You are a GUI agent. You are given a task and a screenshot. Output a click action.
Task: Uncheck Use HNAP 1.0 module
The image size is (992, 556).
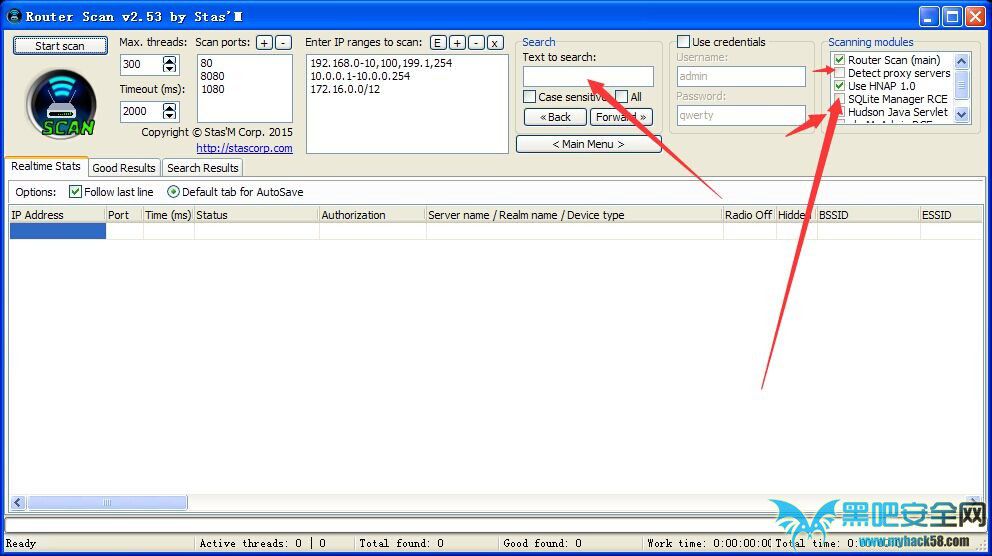point(840,86)
